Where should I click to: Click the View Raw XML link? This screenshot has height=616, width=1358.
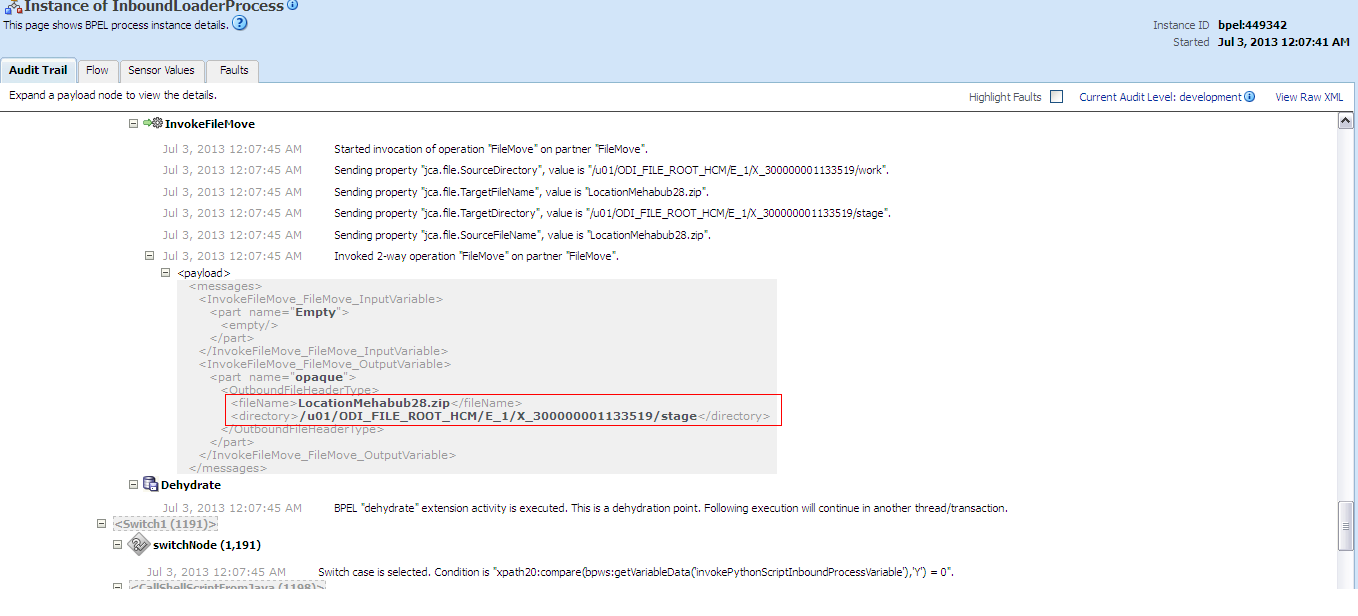point(1308,96)
